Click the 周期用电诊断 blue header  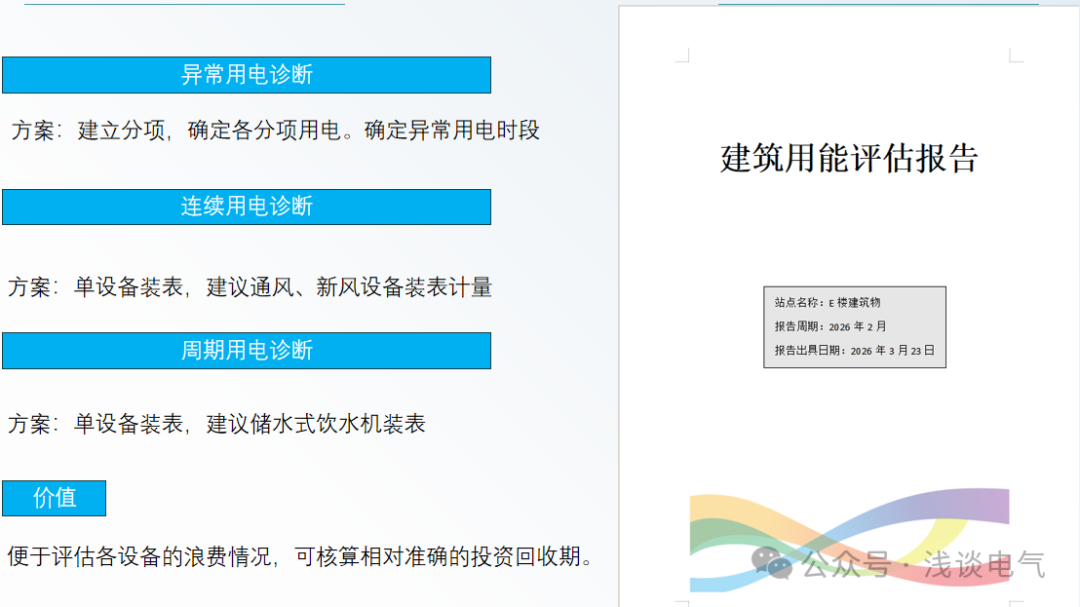click(x=247, y=351)
